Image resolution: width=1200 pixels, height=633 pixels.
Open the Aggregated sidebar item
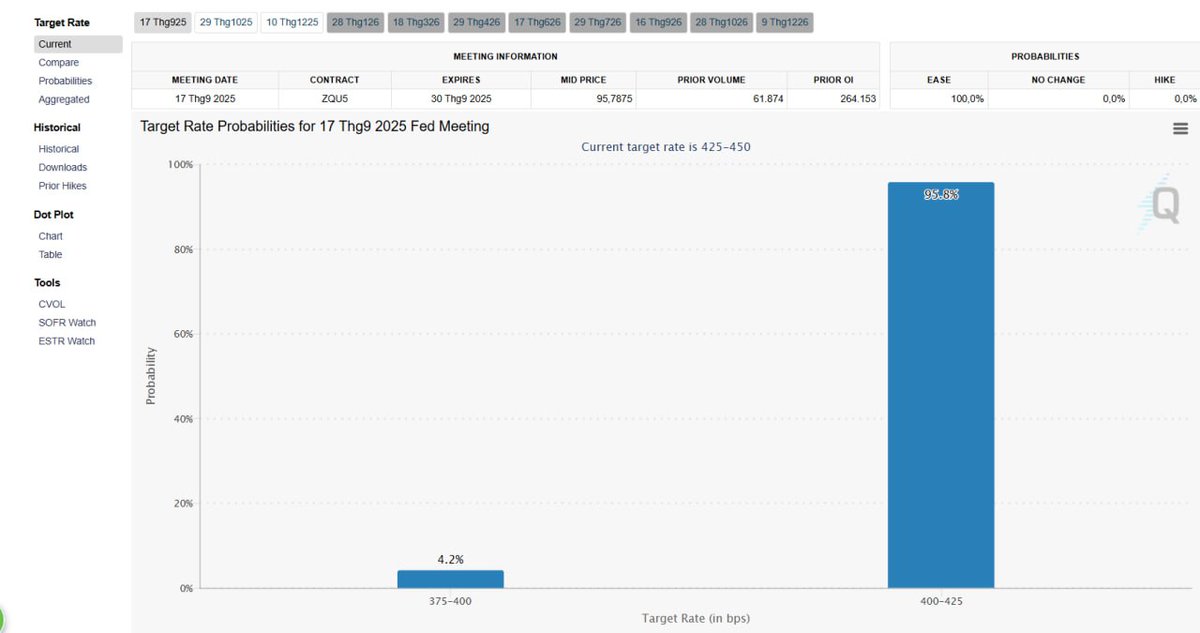pyautogui.click(x=64, y=99)
